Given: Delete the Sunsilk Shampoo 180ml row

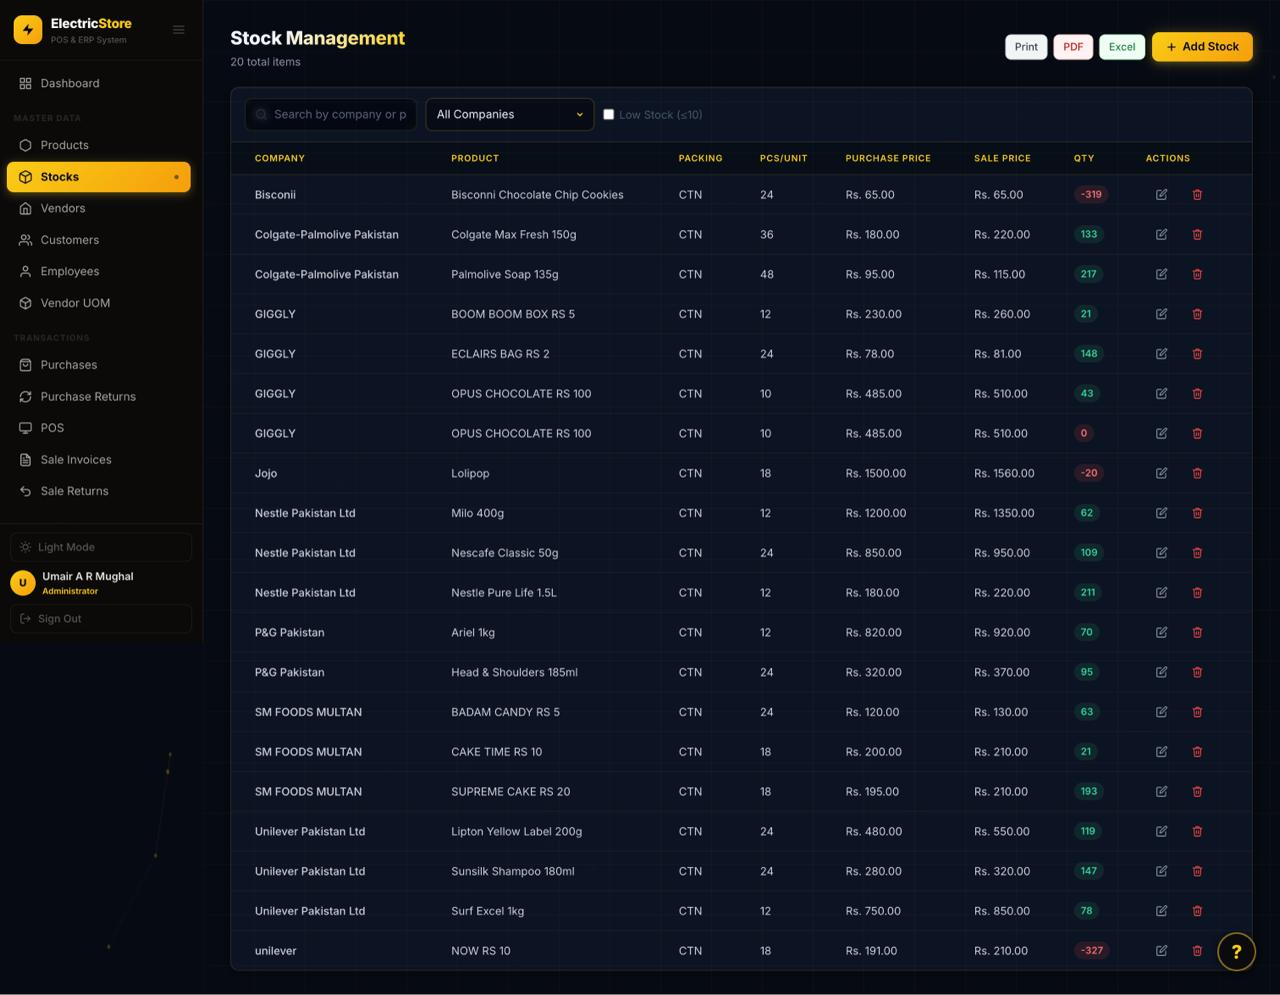Looking at the screenshot, I should coord(1197,871).
